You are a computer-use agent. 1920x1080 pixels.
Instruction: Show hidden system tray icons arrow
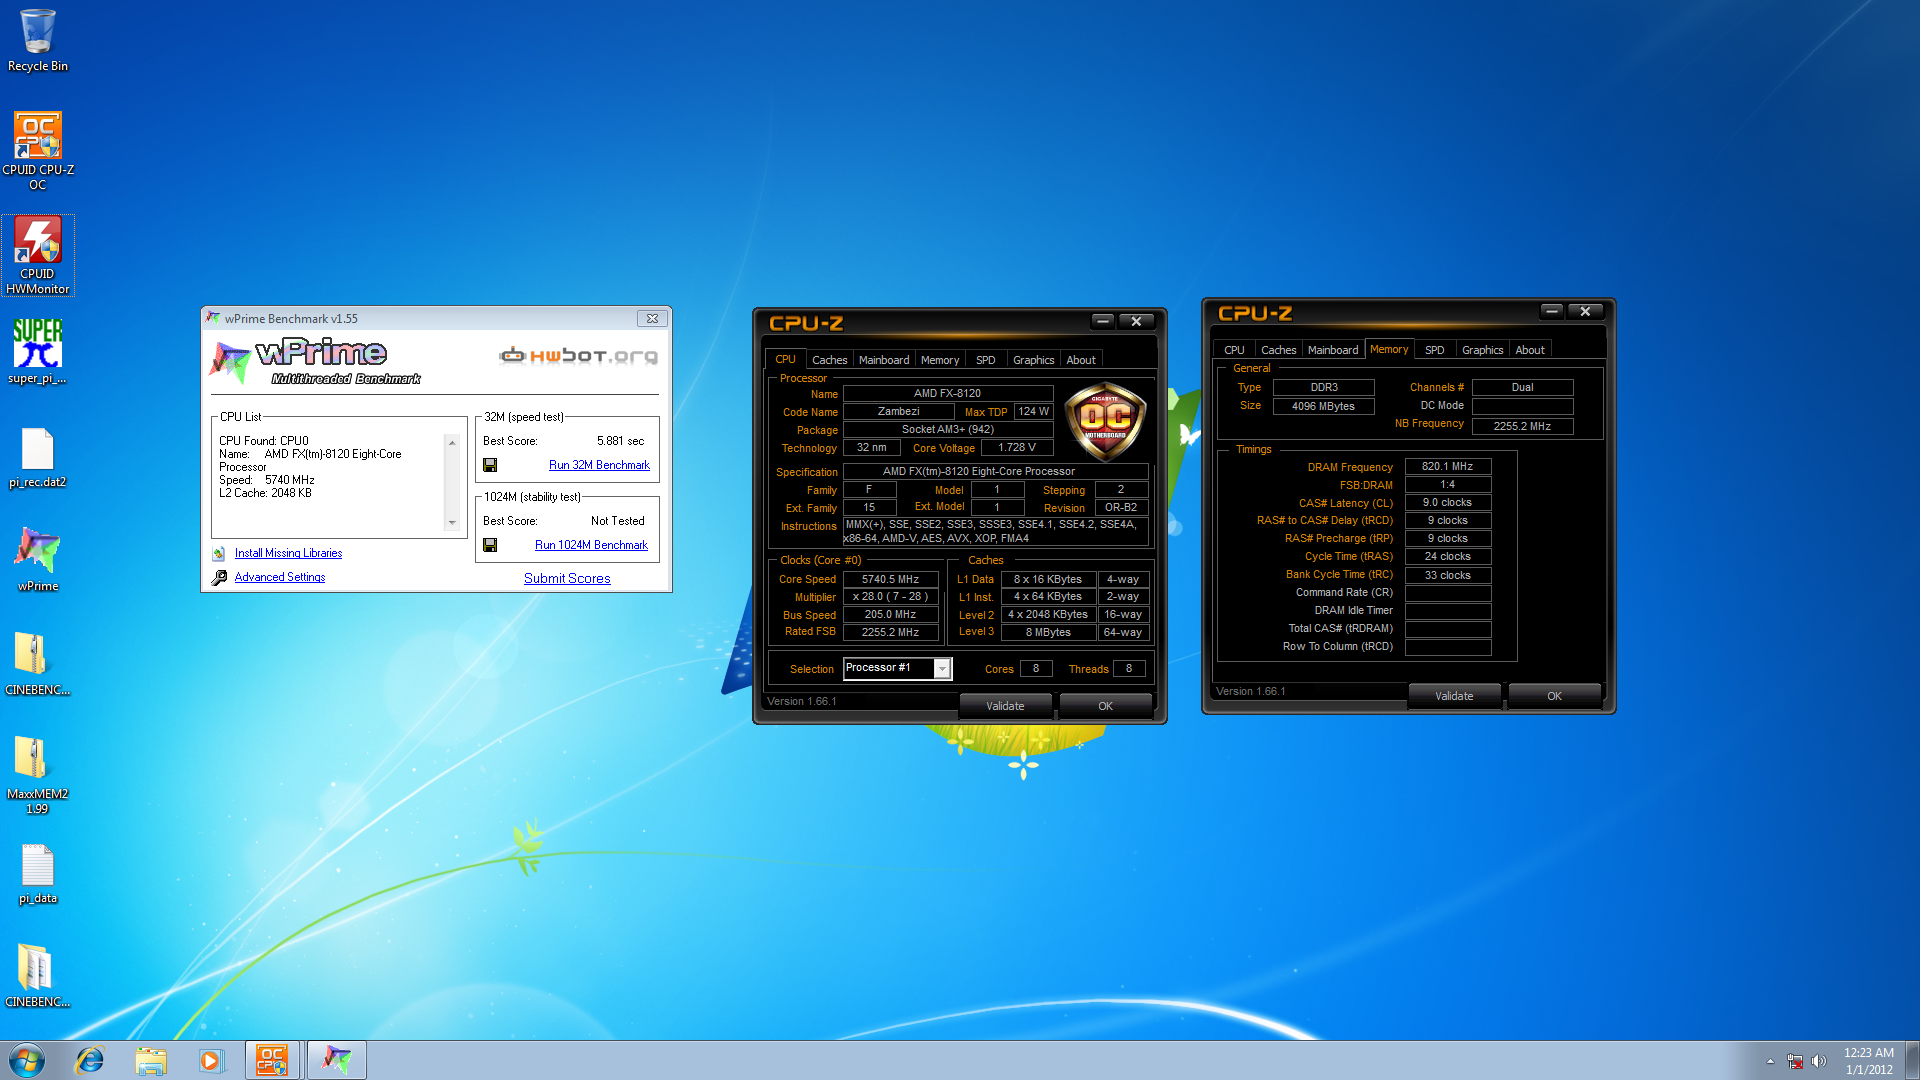coord(1770,1061)
